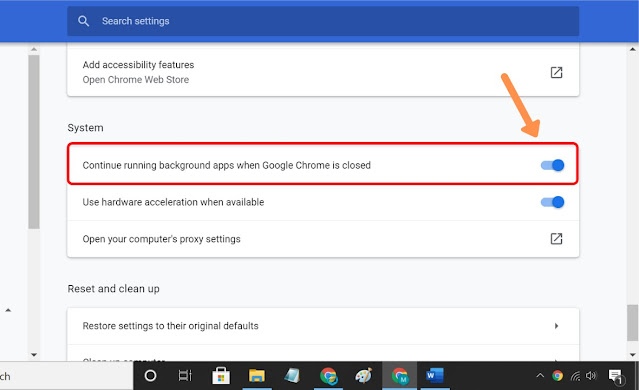Viewport: 639px width, 390px height.
Task: Click Restore settings to their original defaults text
Action: click(170, 326)
